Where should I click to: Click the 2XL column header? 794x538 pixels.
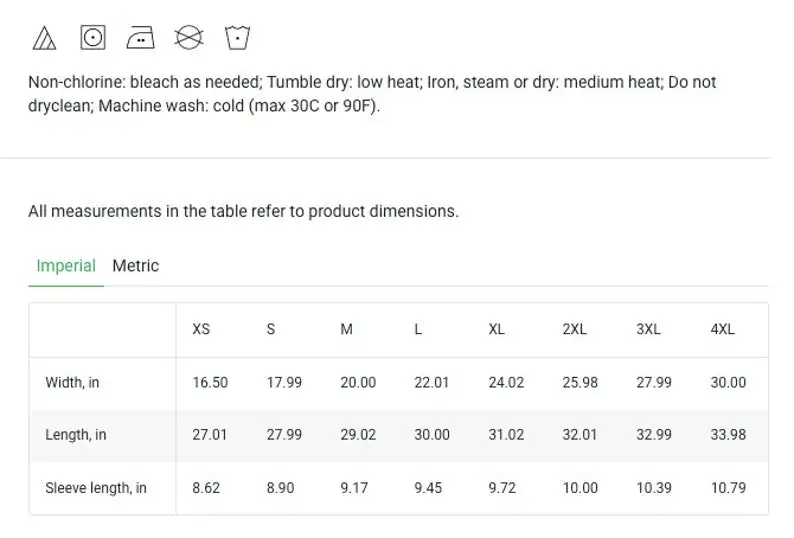[574, 329]
